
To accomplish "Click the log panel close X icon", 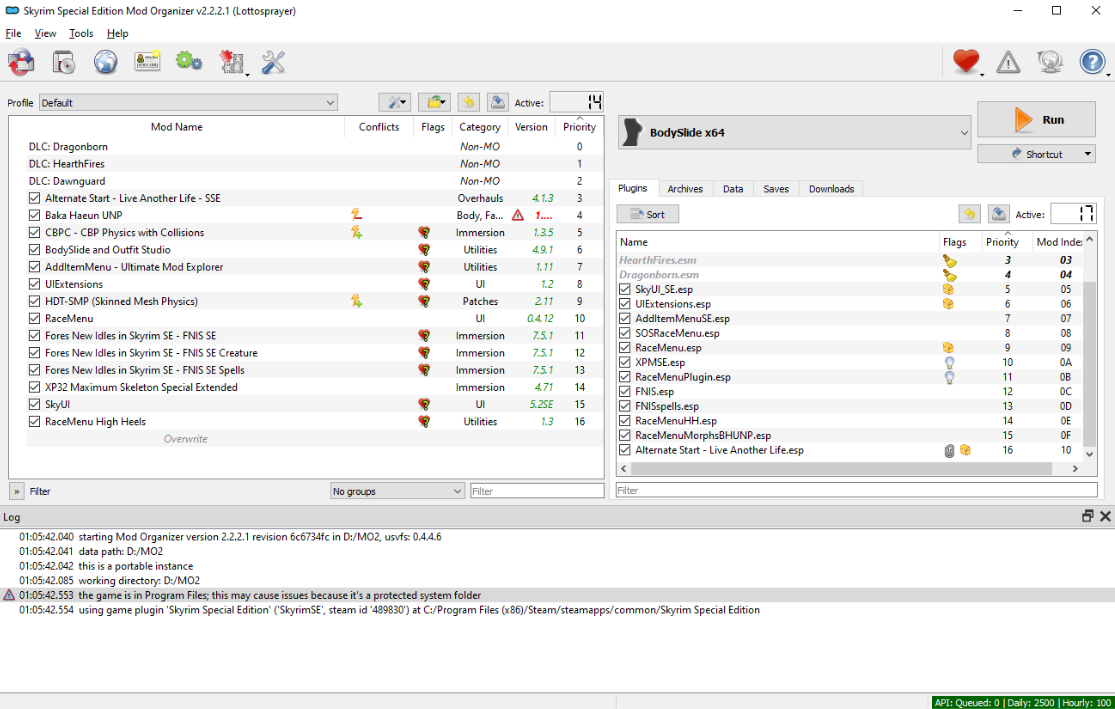I will [x=1105, y=517].
